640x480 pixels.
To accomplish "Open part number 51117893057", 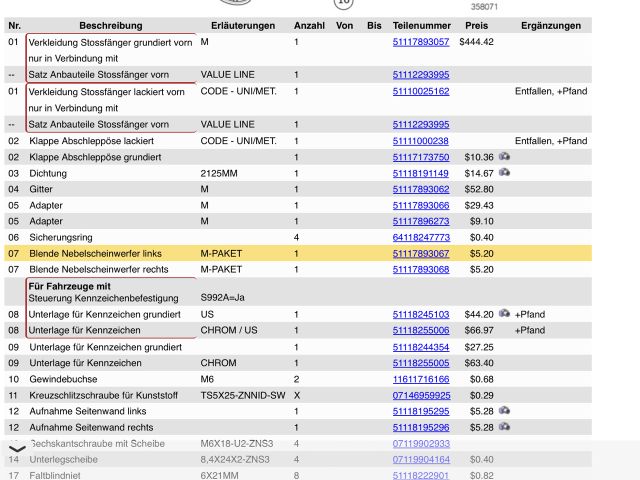I will pos(421,42).
